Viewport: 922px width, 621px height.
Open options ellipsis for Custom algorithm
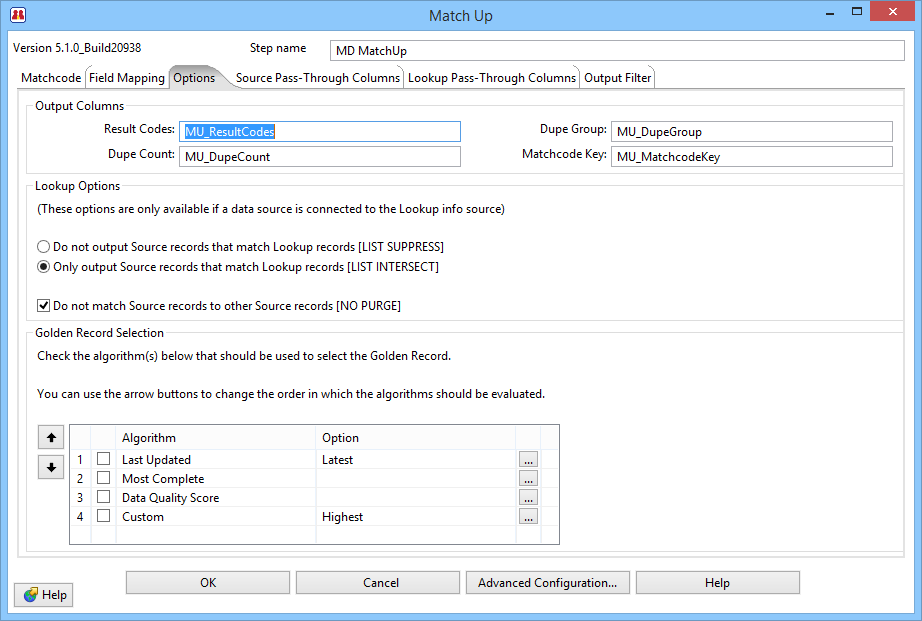click(x=528, y=517)
